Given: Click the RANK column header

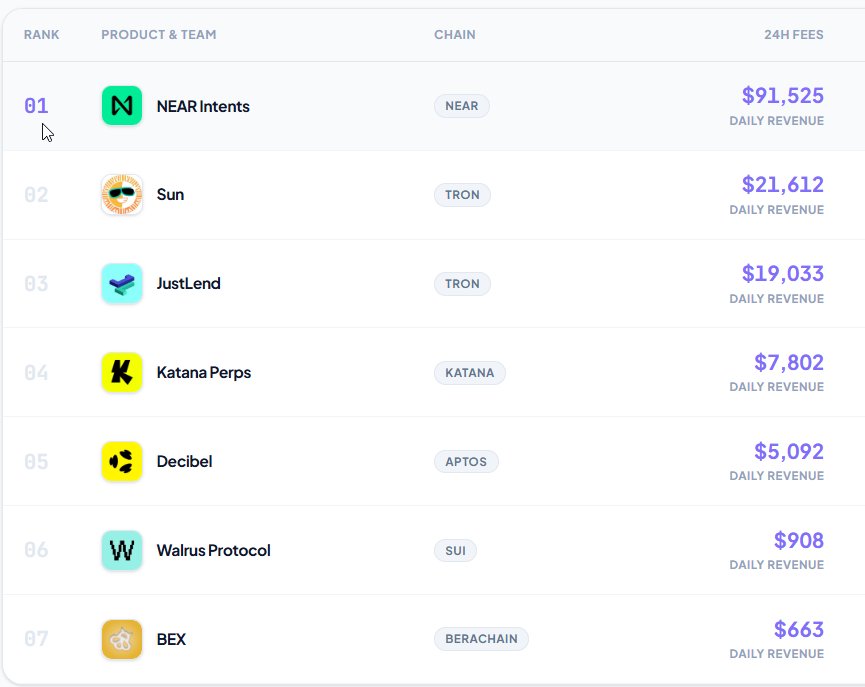Looking at the screenshot, I should point(42,35).
